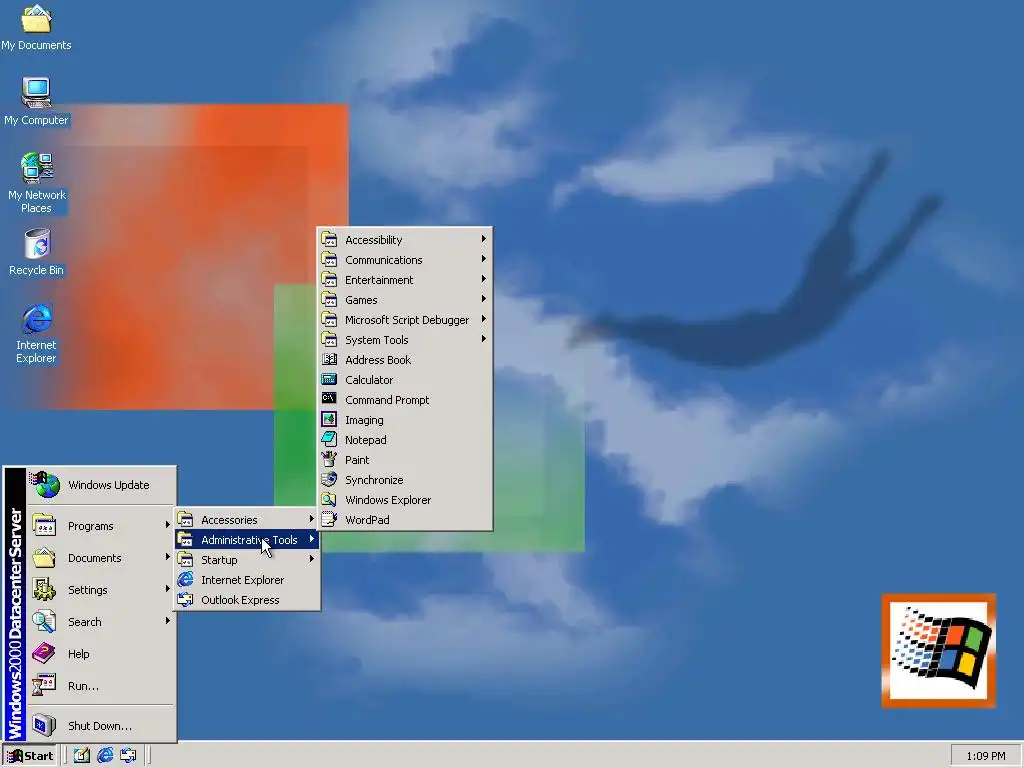1024x768 pixels.
Task: Click the Accessibility label in Accessories menu
Action: (374, 240)
